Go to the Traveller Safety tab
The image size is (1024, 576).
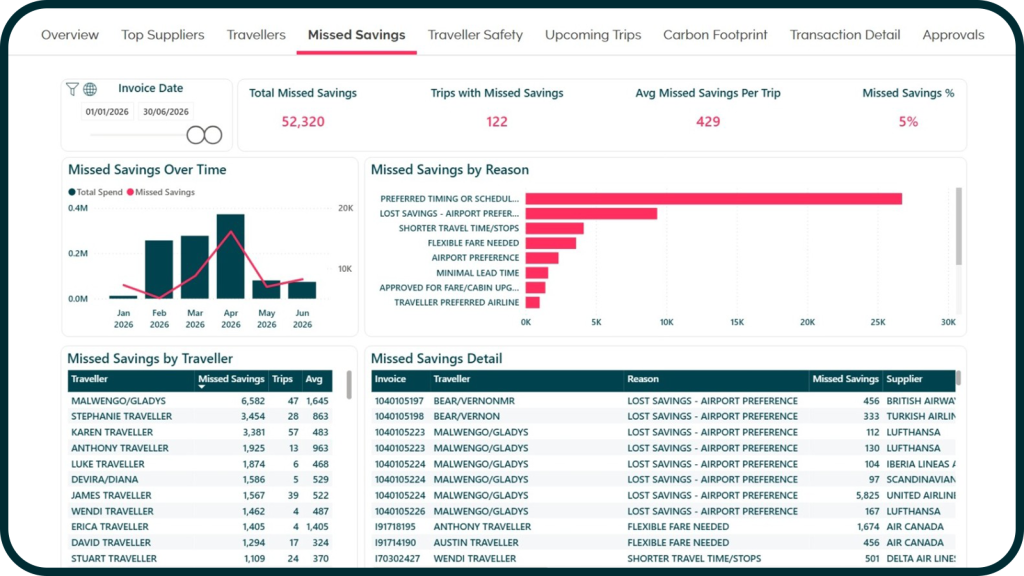(475, 35)
